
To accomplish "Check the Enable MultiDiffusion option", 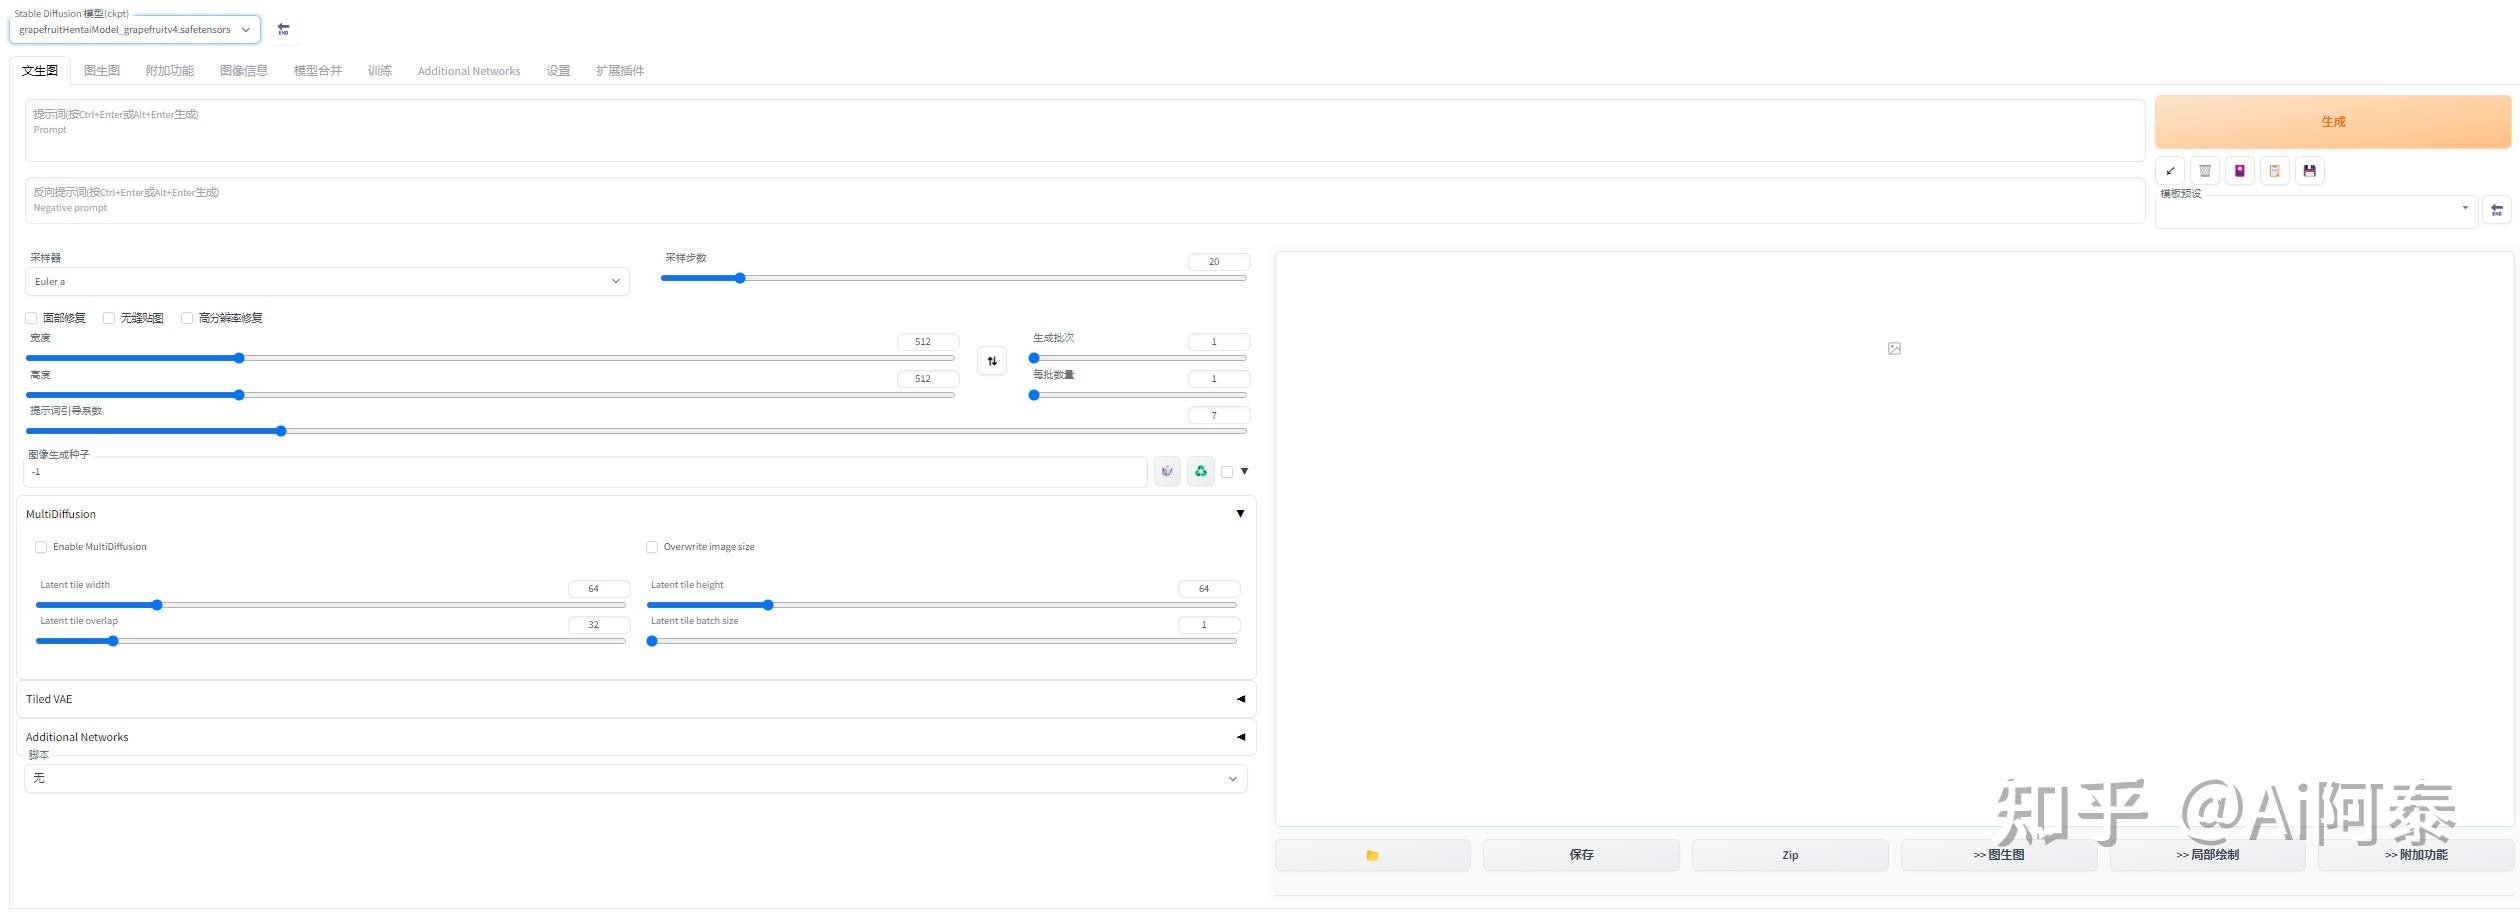I will 41,547.
